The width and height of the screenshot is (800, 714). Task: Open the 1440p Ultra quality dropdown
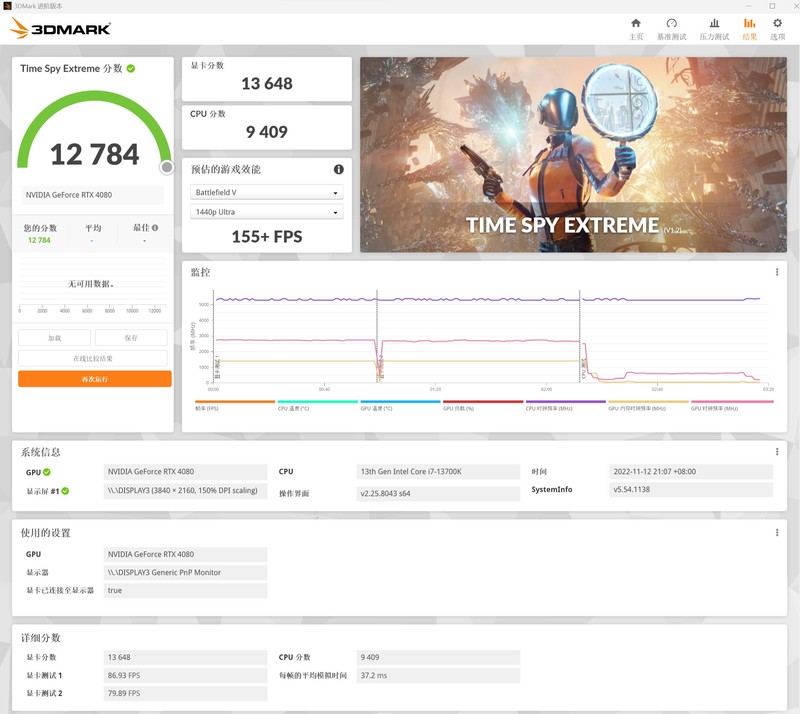265,211
